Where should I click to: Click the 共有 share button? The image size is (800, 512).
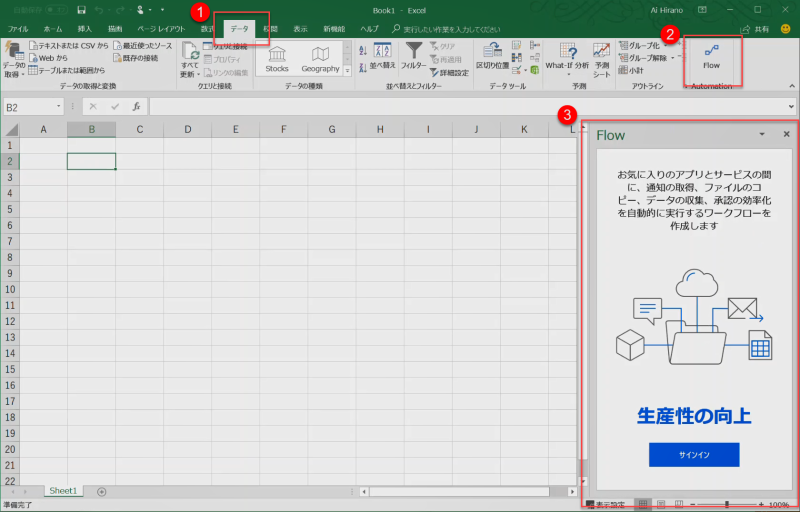click(x=755, y=29)
